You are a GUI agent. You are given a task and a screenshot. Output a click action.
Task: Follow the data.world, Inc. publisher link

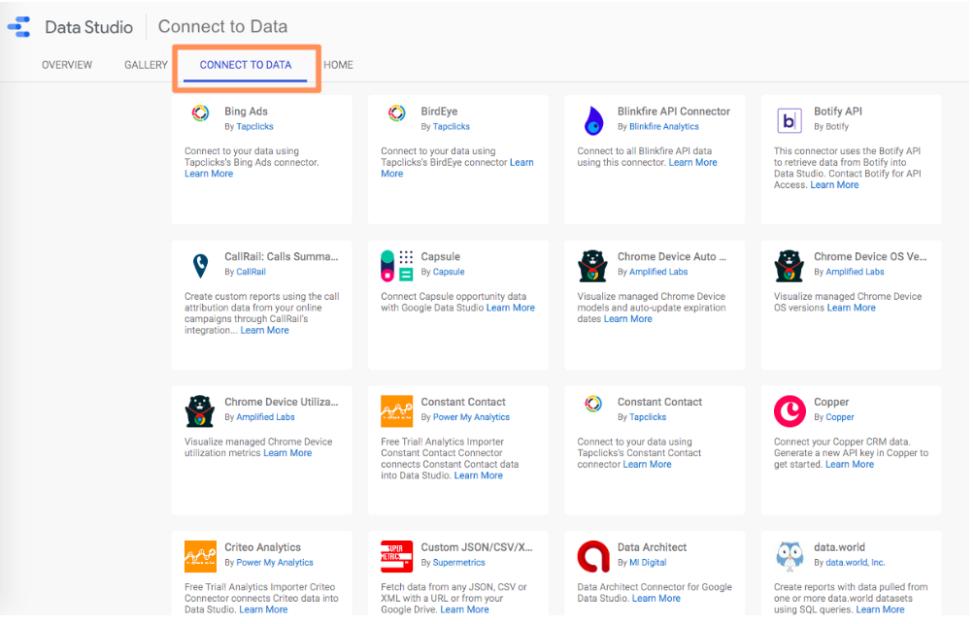coord(855,560)
